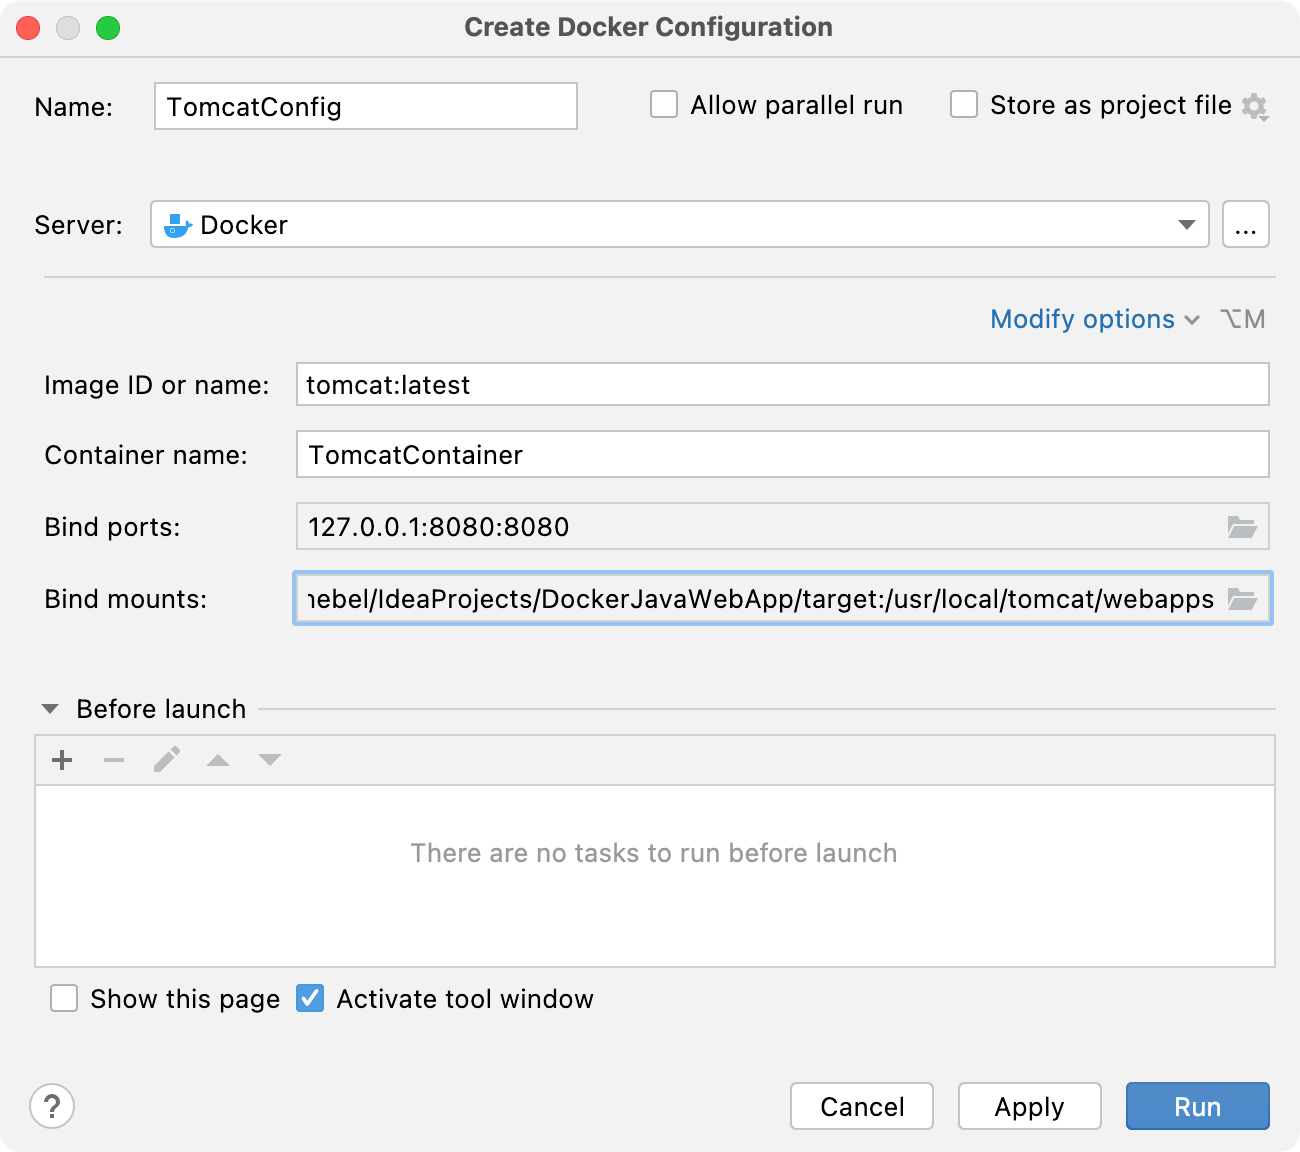The height and width of the screenshot is (1152, 1300).
Task: Click the Docker whale icon in Server field
Action: pos(176,224)
